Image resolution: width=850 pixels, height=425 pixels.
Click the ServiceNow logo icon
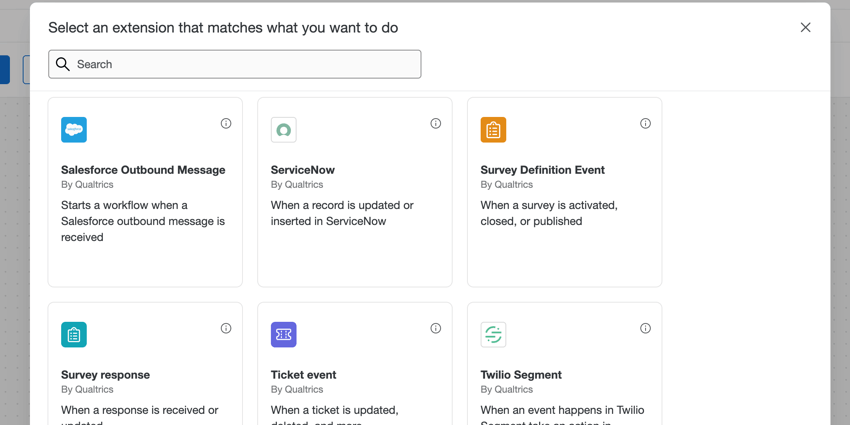[x=284, y=130]
